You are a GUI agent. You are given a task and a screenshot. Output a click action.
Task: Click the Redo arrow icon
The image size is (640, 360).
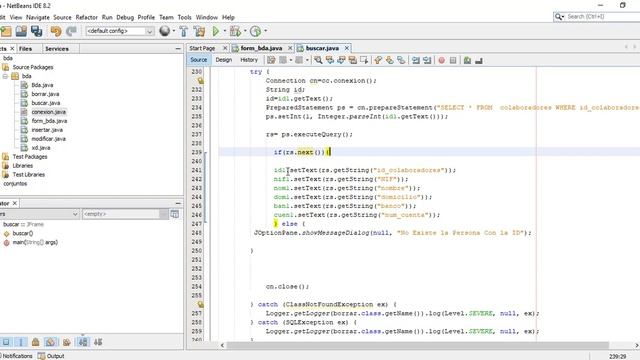71,31
